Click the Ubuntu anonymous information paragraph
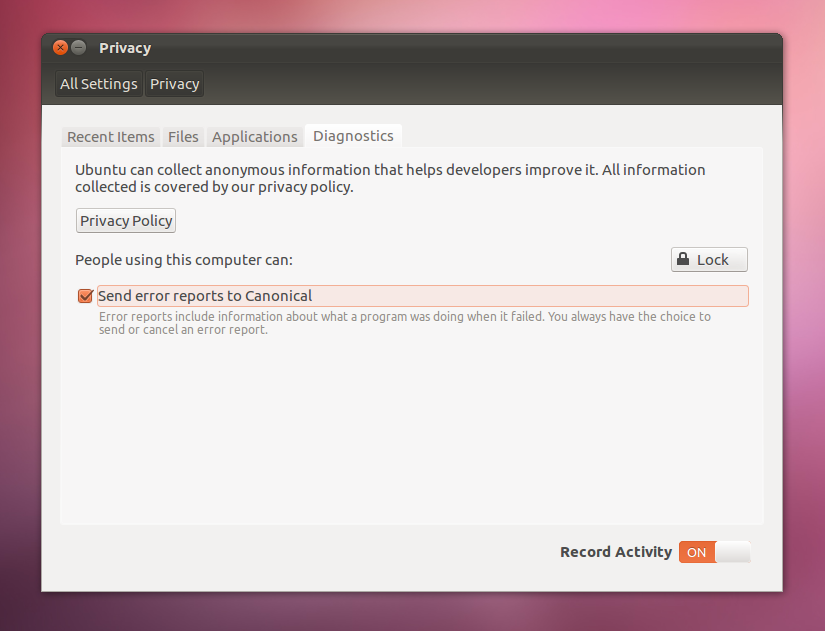Image resolution: width=825 pixels, height=631 pixels. coord(390,178)
